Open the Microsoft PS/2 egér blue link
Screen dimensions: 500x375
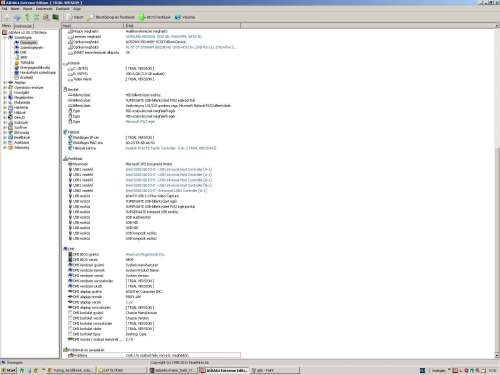click(140, 122)
